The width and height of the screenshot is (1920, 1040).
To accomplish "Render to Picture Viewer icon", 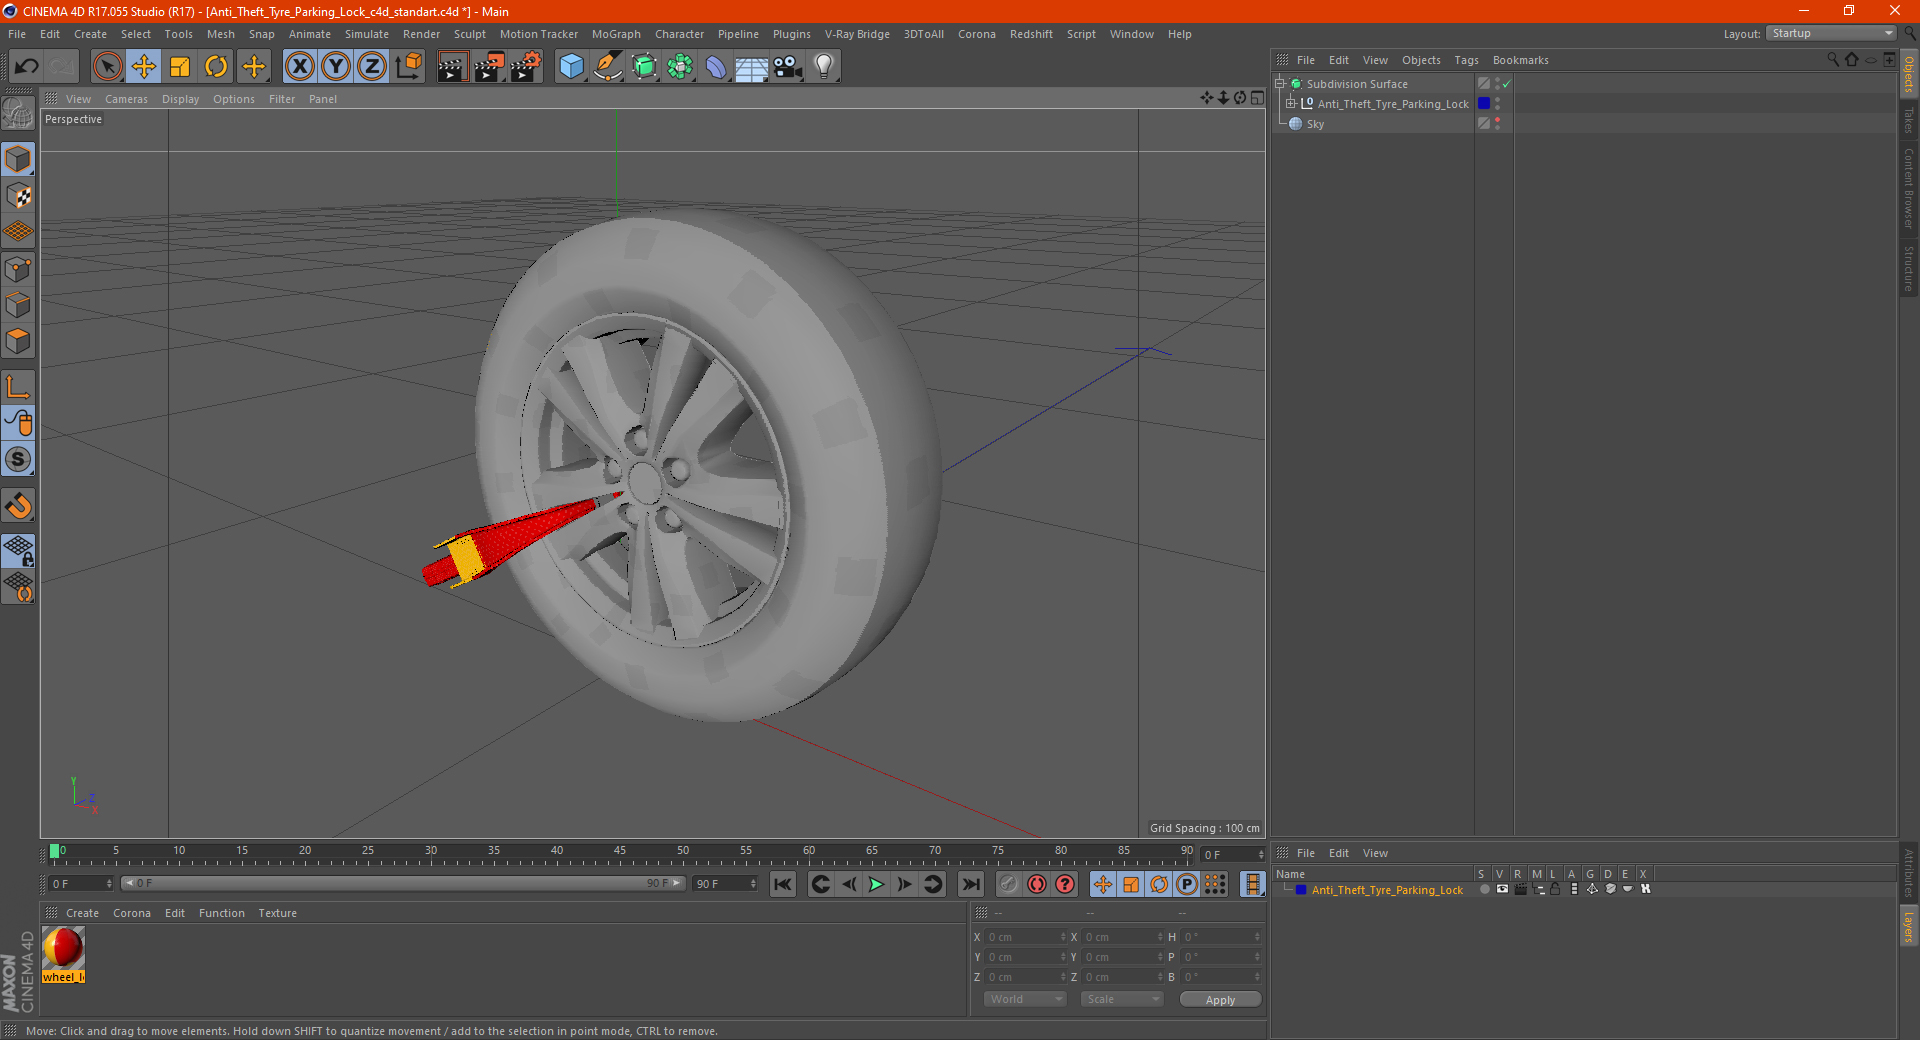I will pyautogui.click(x=489, y=67).
